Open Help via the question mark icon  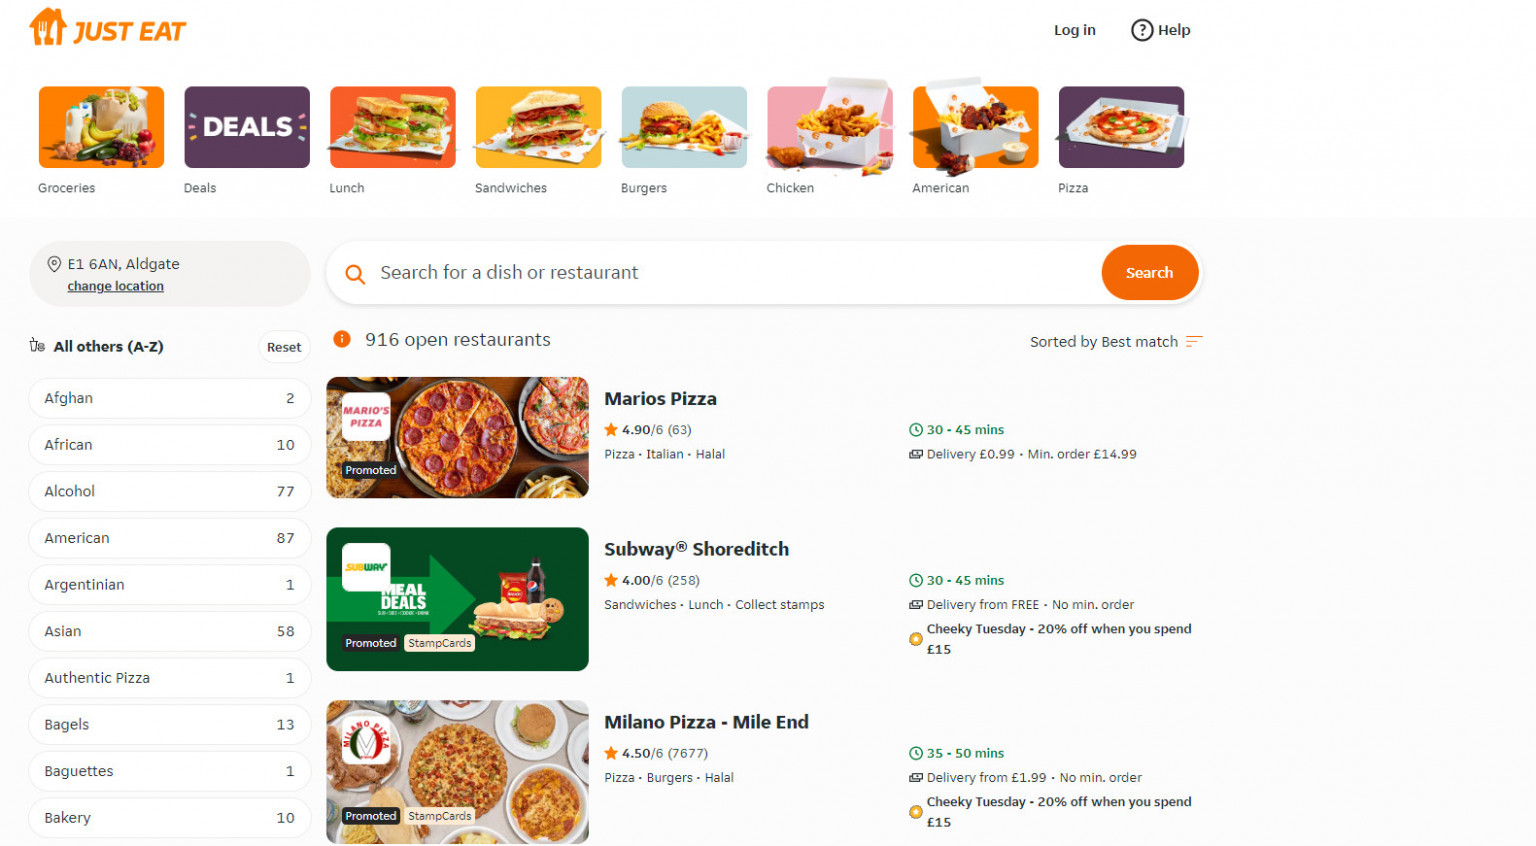point(1142,30)
